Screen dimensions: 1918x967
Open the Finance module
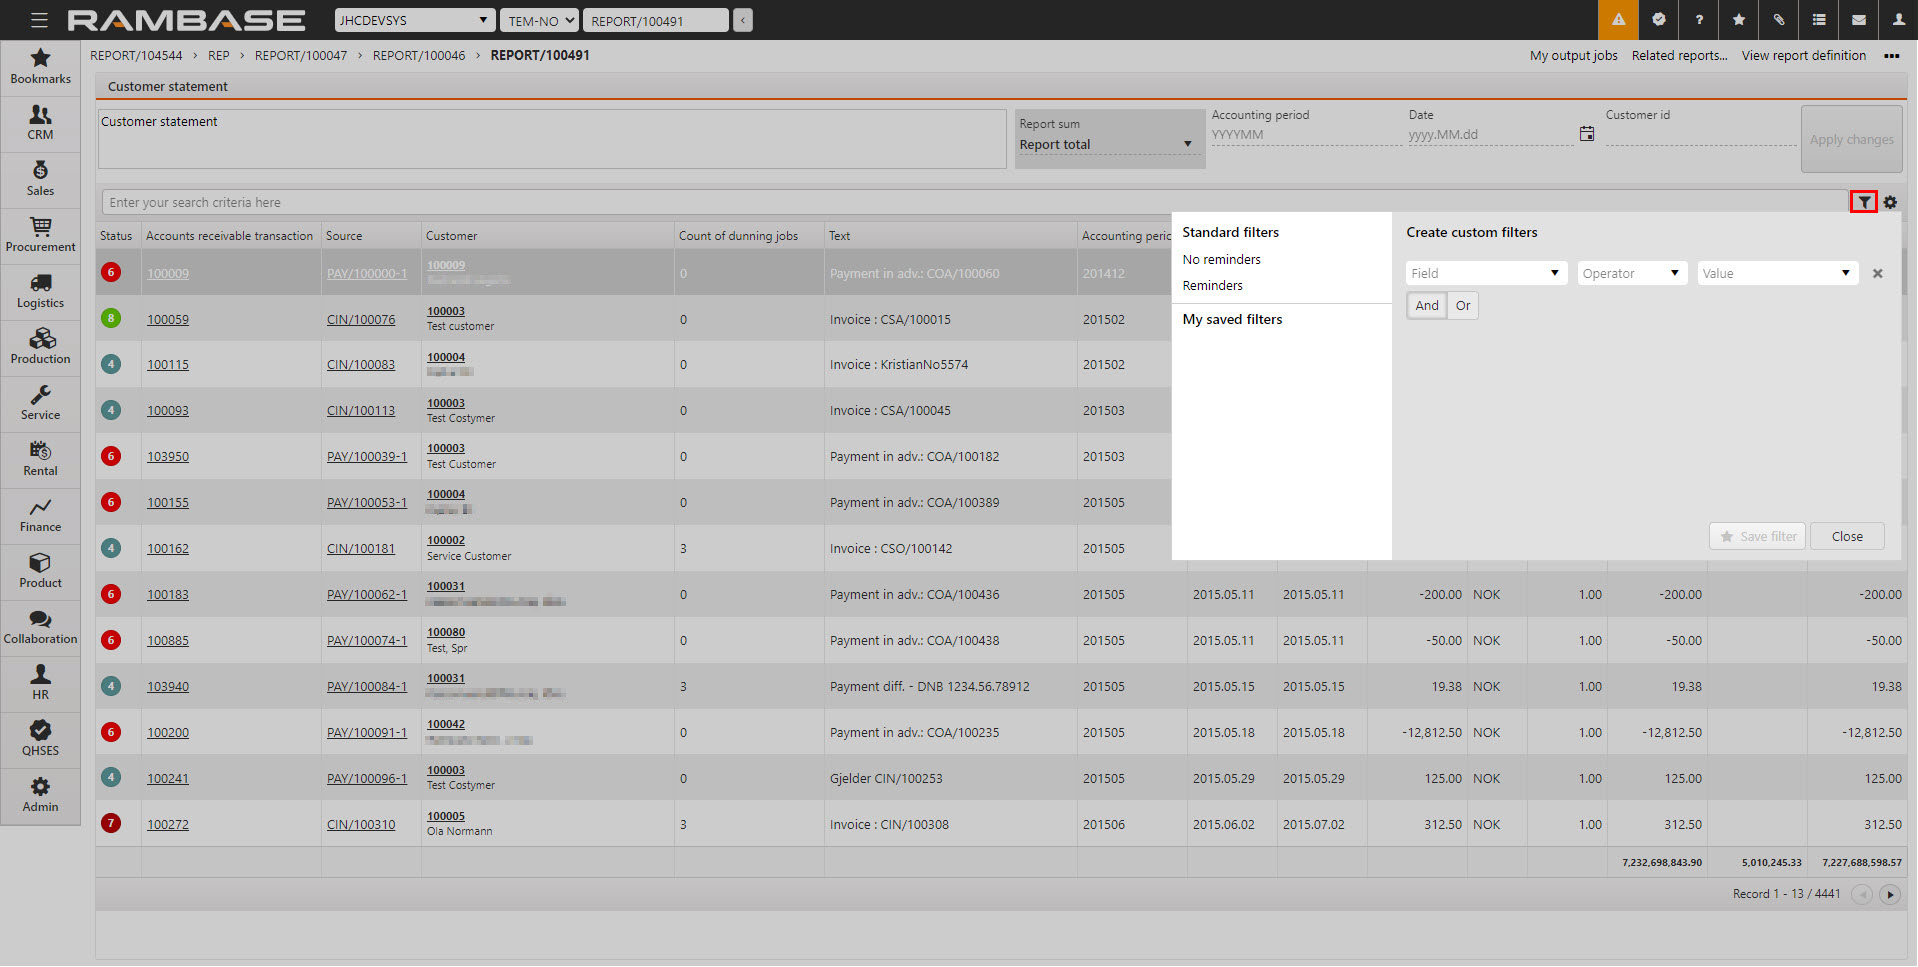(40, 515)
